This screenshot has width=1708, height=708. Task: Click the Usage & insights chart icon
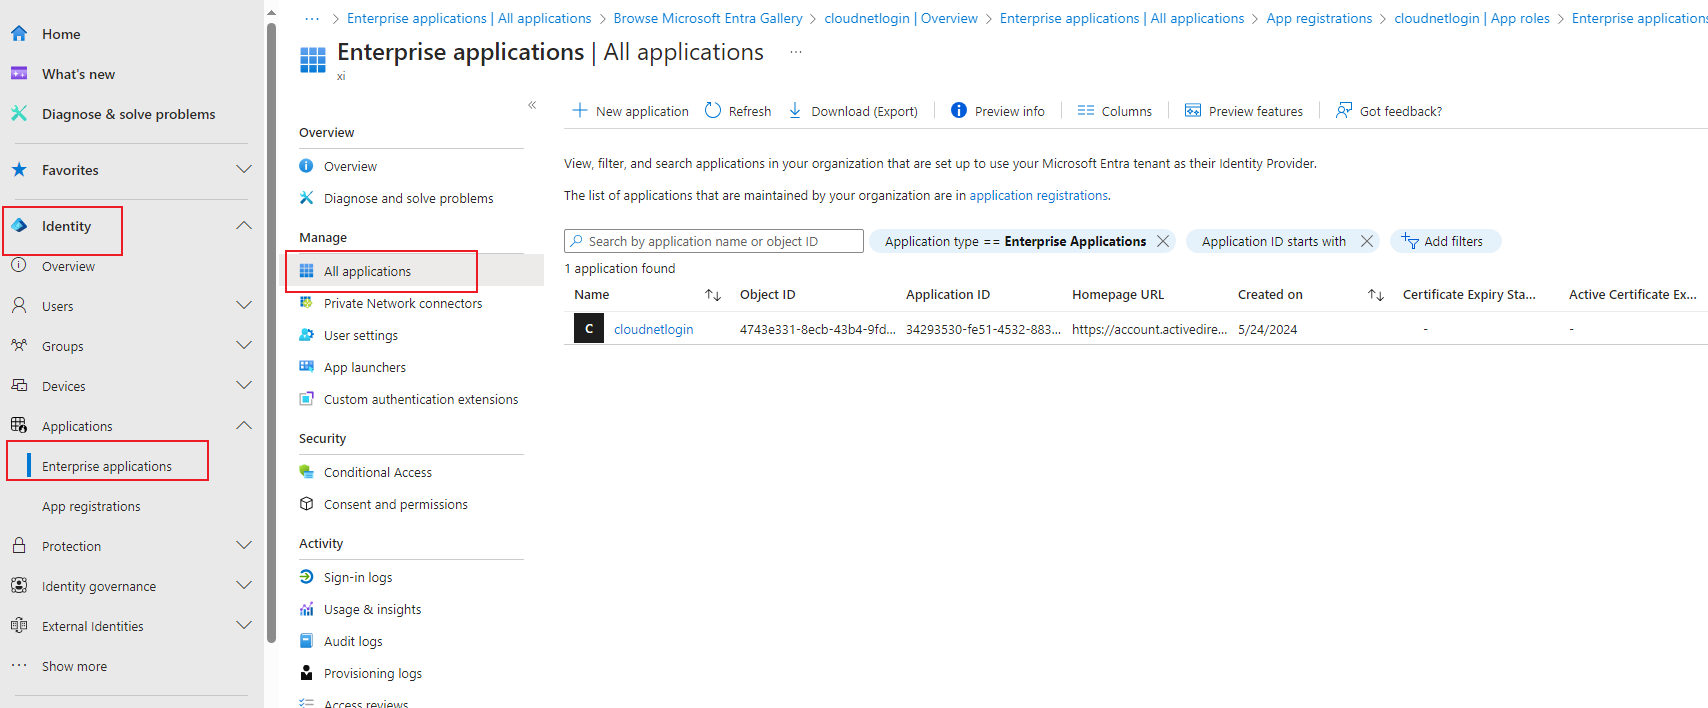coord(307,609)
